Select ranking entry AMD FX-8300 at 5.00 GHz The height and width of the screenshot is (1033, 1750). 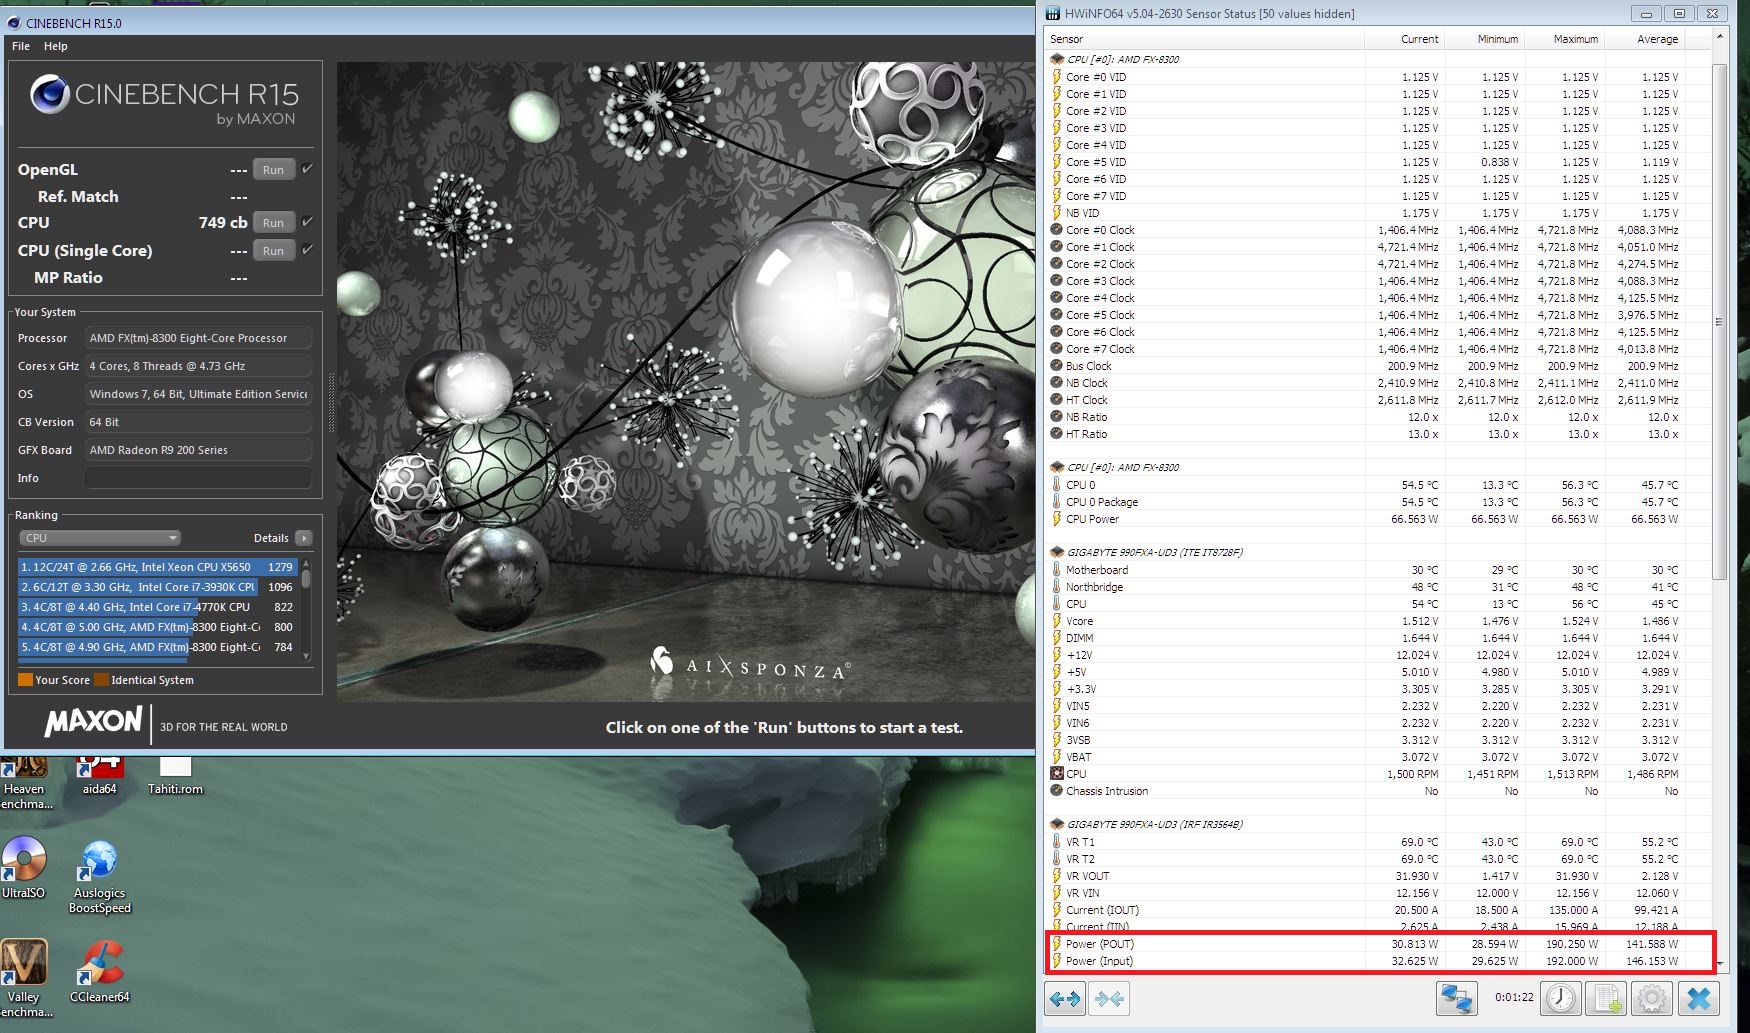[x=157, y=627]
